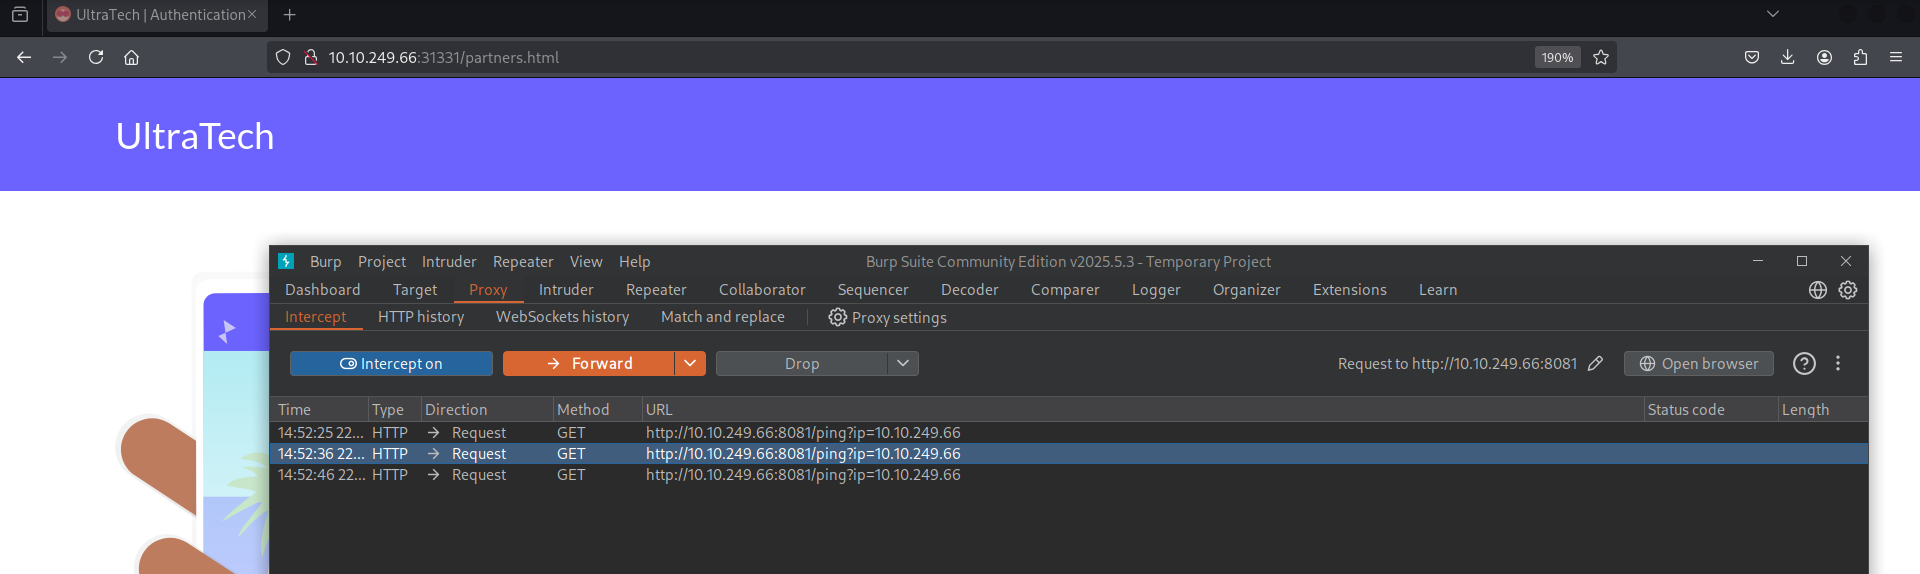Image resolution: width=1920 pixels, height=574 pixels.
Task: Click the edit pencil icon beside request target
Action: [x=1595, y=364]
